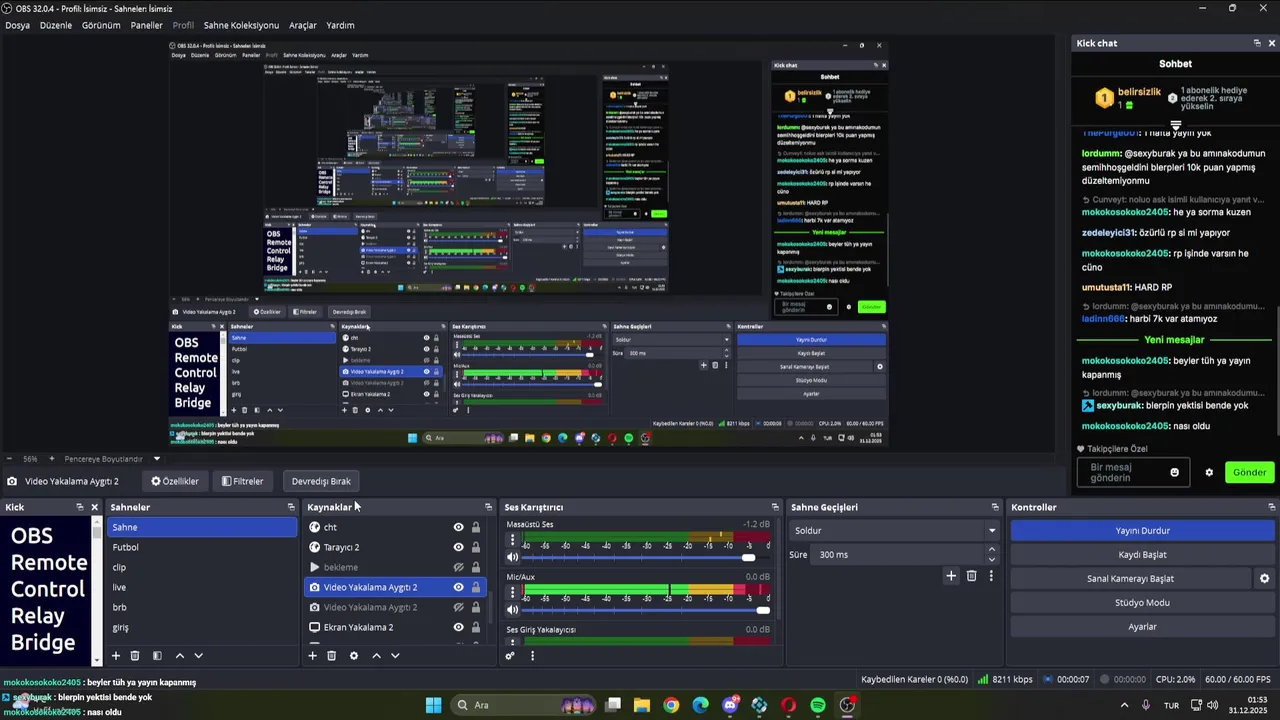Screen dimensions: 1280x720
Task: Mute Mic/Aux with the speaker icon
Action: pyautogui.click(x=513, y=609)
